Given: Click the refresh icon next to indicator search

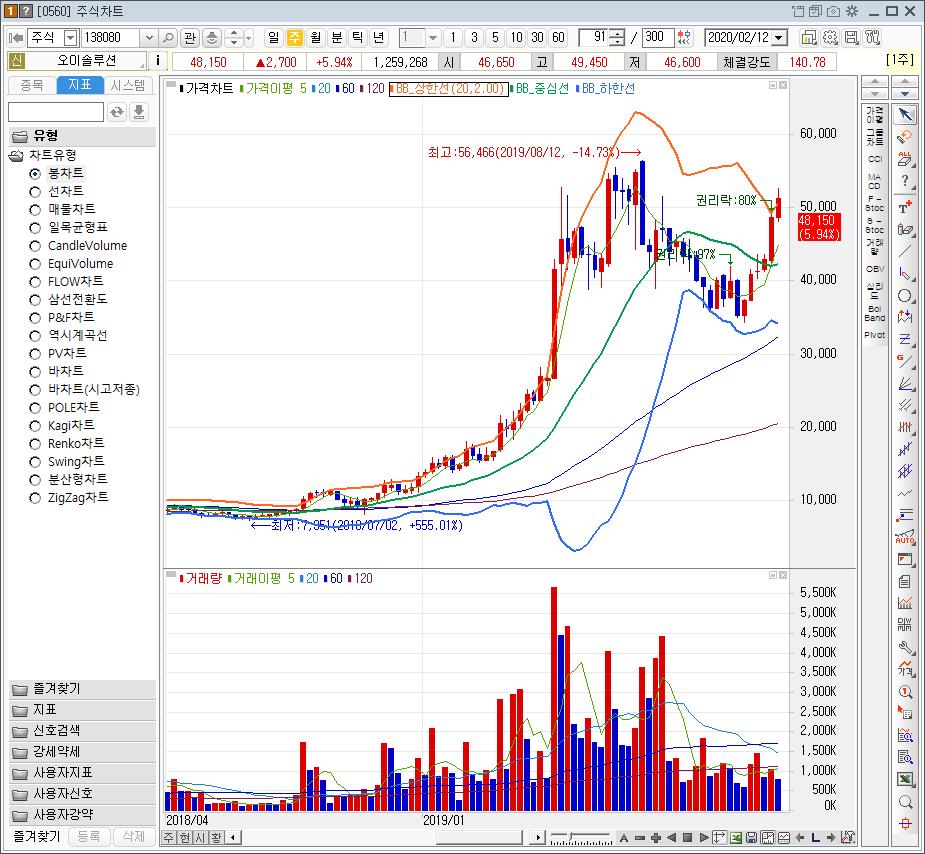Looking at the screenshot, I should point(117,111).
